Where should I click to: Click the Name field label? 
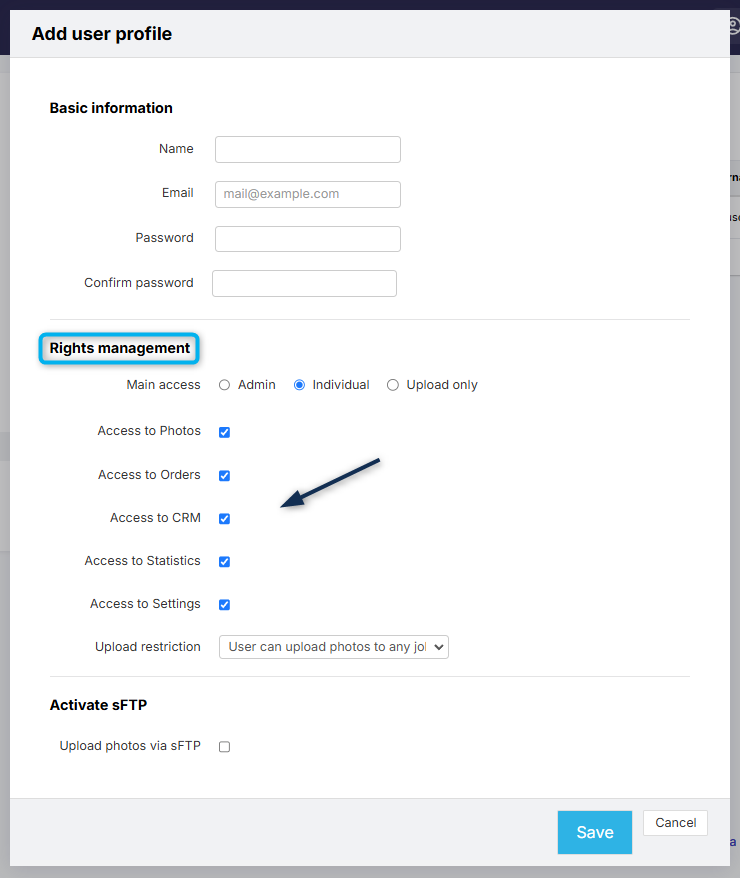tap(176, 148)
